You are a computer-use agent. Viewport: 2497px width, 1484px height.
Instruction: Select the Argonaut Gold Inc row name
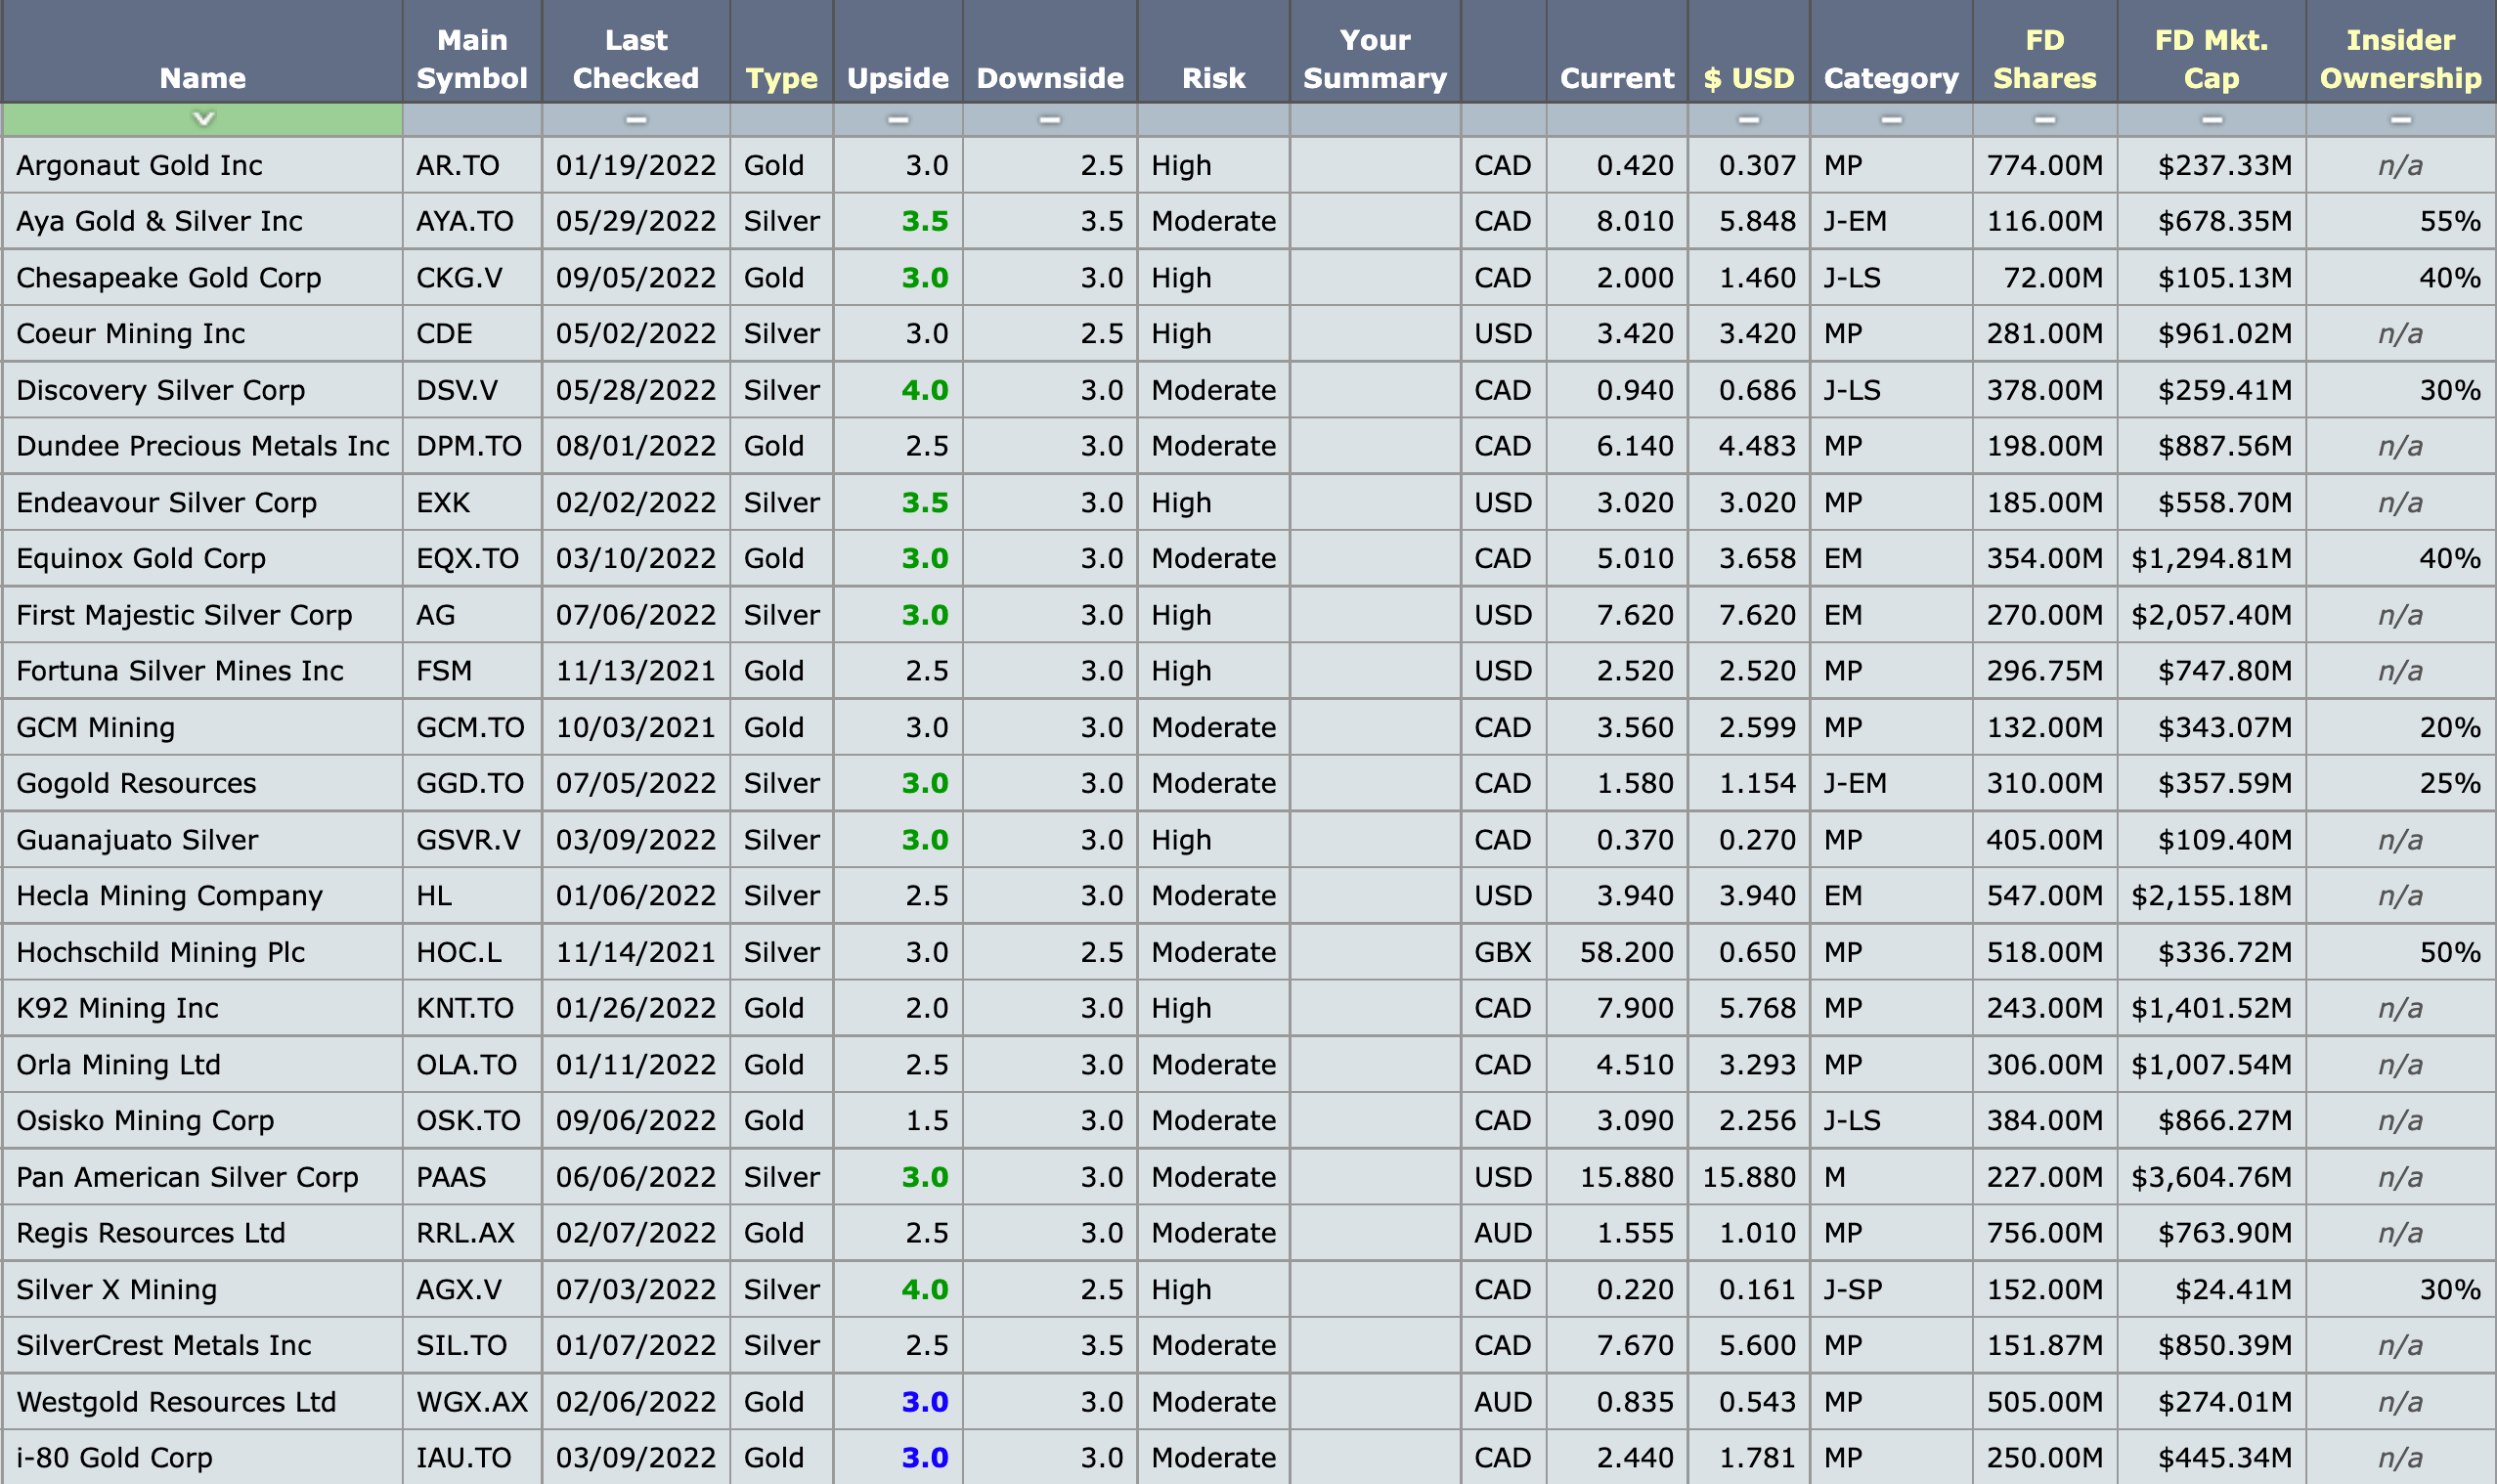pyautogui.click(x=139, y=165)
